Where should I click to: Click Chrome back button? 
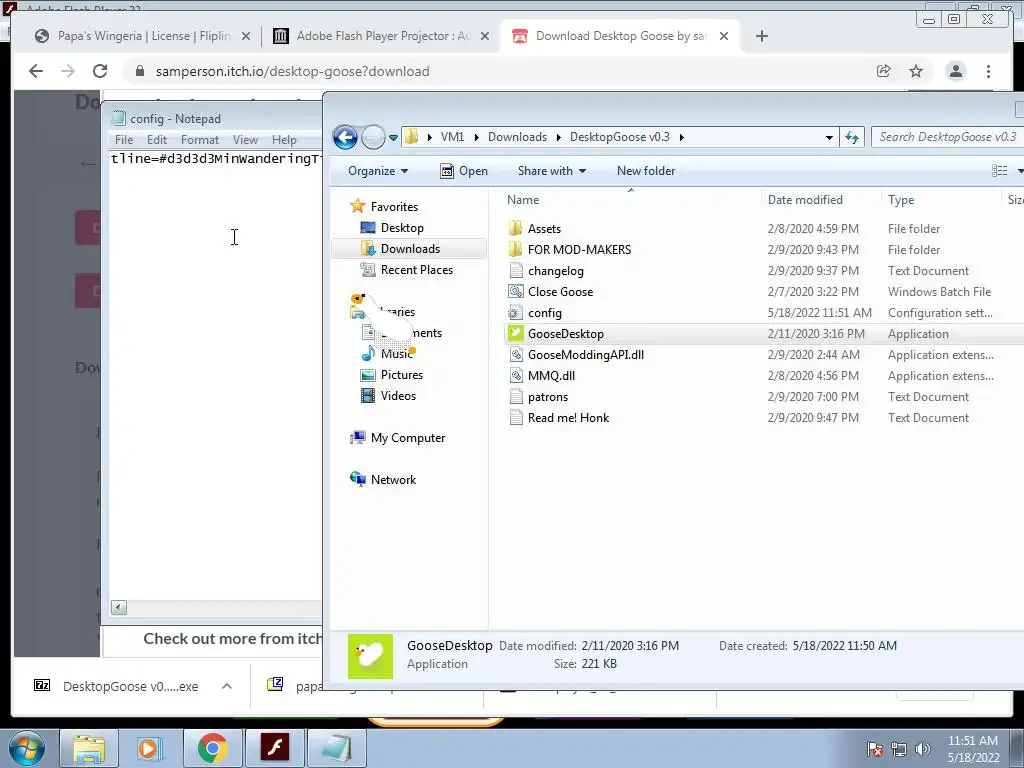tap(36, 71)
